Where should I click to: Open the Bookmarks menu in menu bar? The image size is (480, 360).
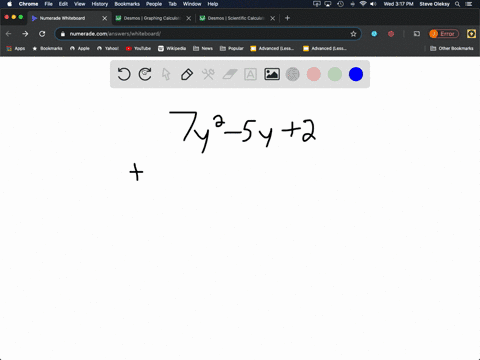[x=127, y=4]
